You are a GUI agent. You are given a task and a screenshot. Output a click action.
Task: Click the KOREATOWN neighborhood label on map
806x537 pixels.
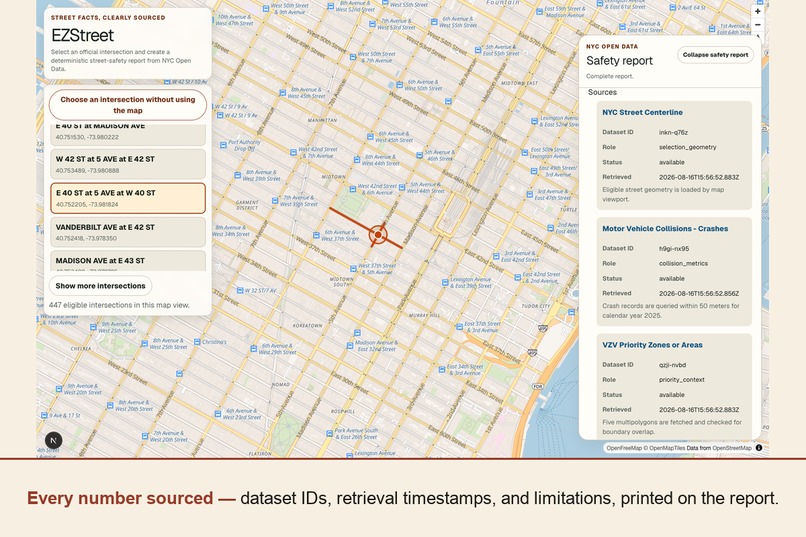click(307, 326)
